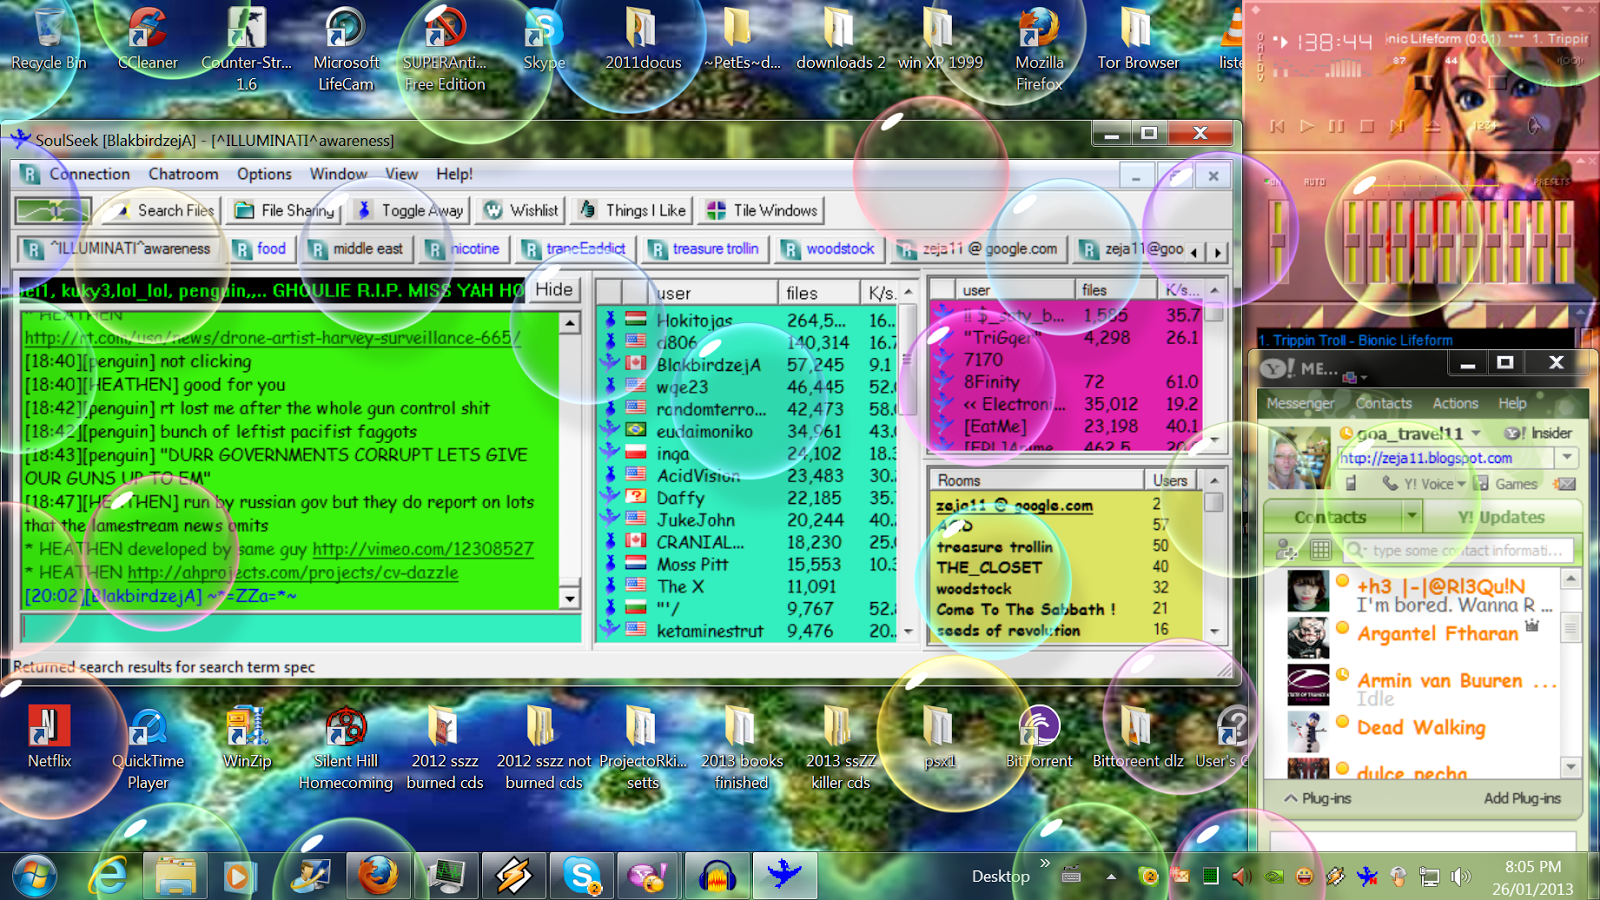Open the Options menu in SoulSeek
The width and height of the screenshot is (1600, 900).
tap(264, 174)
